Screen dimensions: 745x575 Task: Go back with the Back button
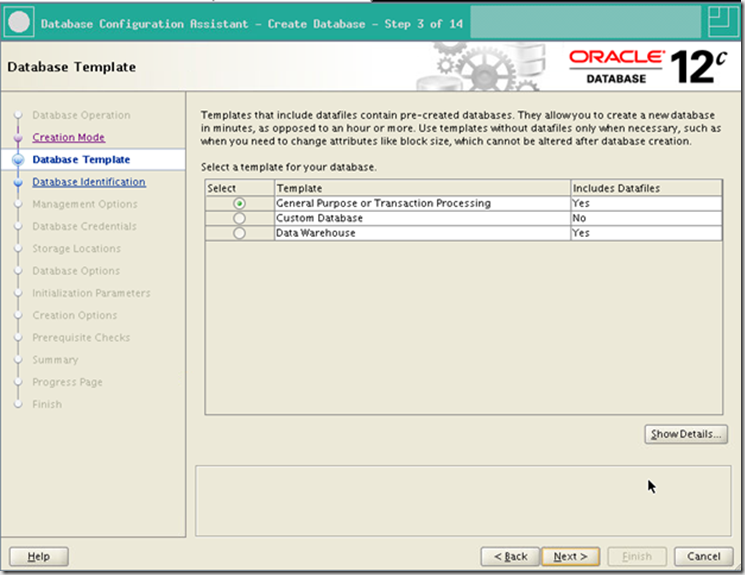point(510,556)
